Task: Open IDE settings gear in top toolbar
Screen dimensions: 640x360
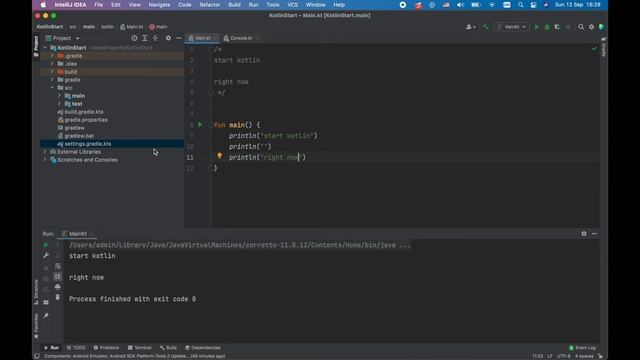Action: (591, 27)
